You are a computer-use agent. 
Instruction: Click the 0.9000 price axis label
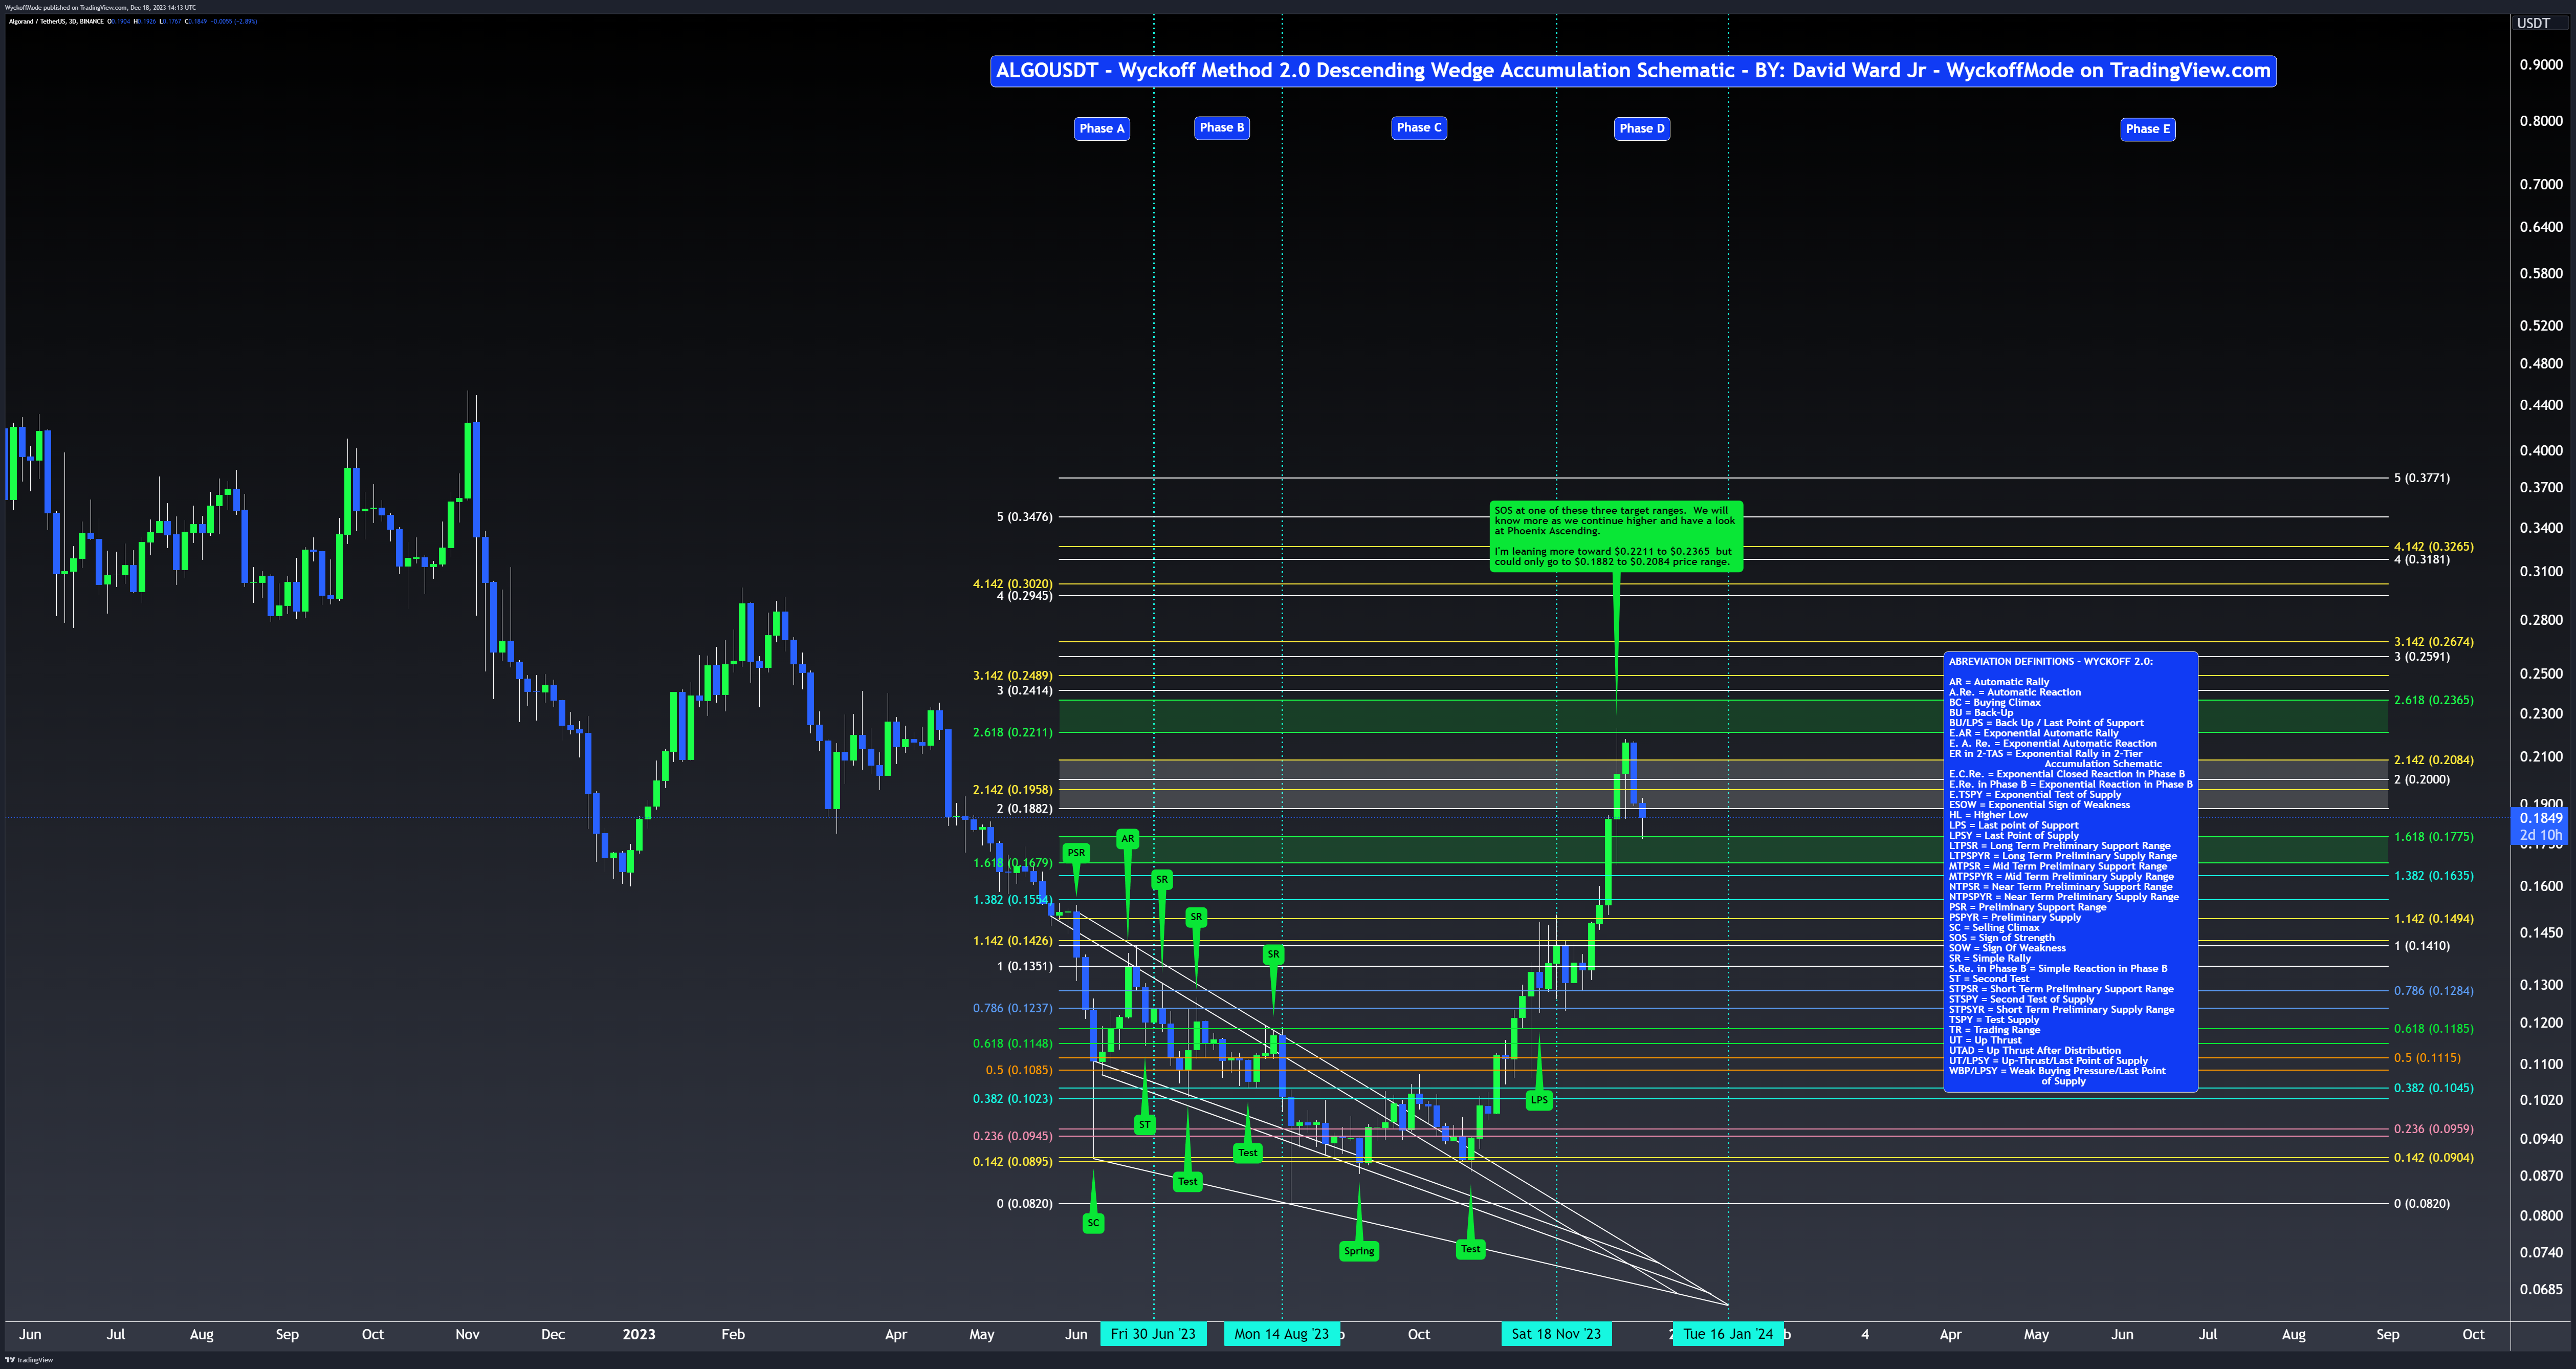pos(2541,64)
